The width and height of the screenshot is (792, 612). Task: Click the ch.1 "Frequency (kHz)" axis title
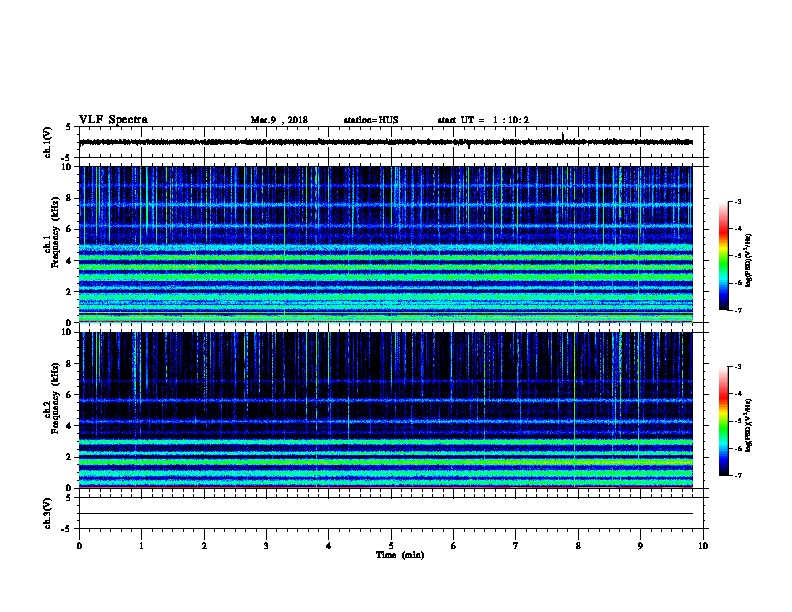55,232
